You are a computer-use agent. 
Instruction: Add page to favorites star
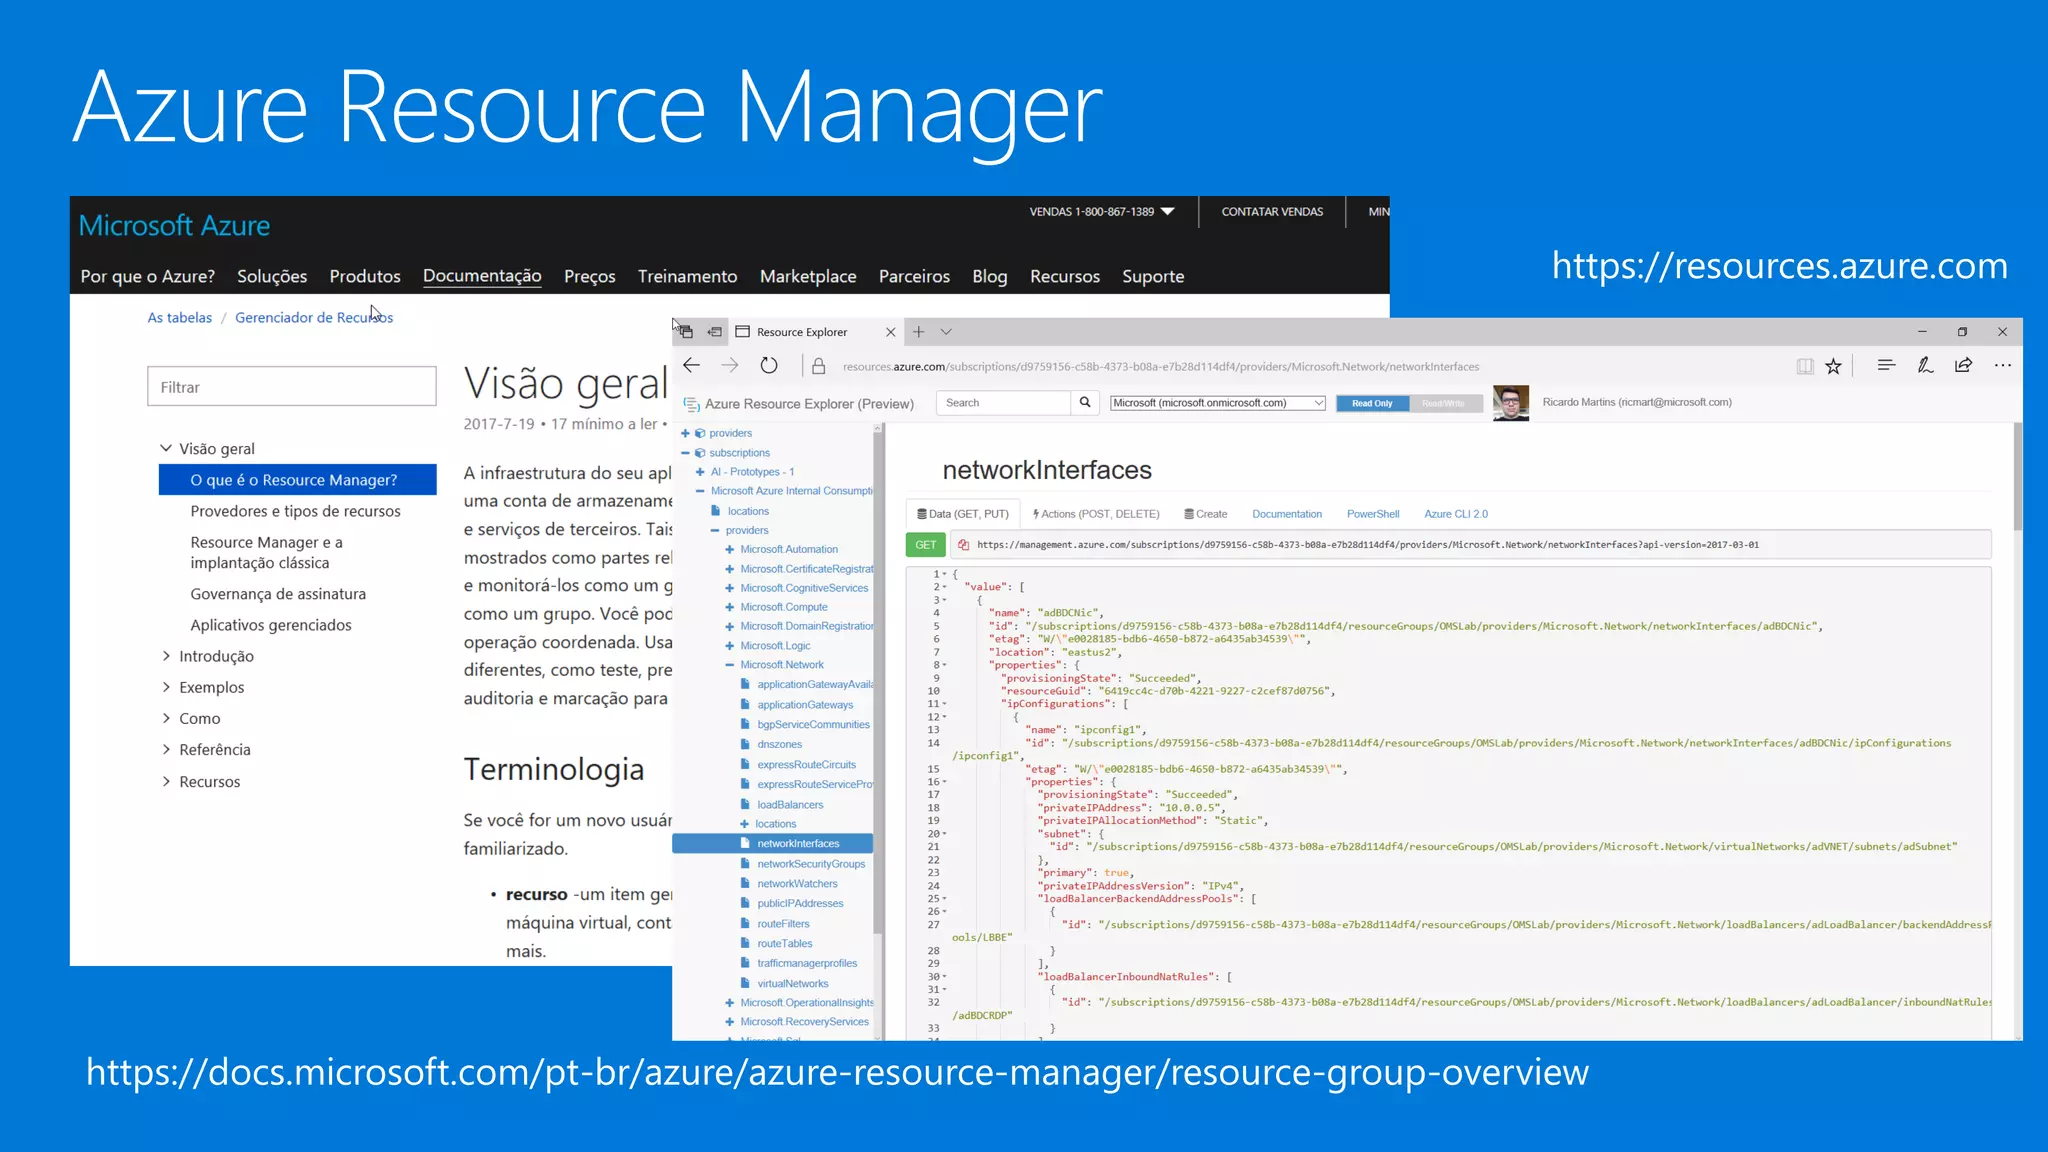(x=1833, y=366)
